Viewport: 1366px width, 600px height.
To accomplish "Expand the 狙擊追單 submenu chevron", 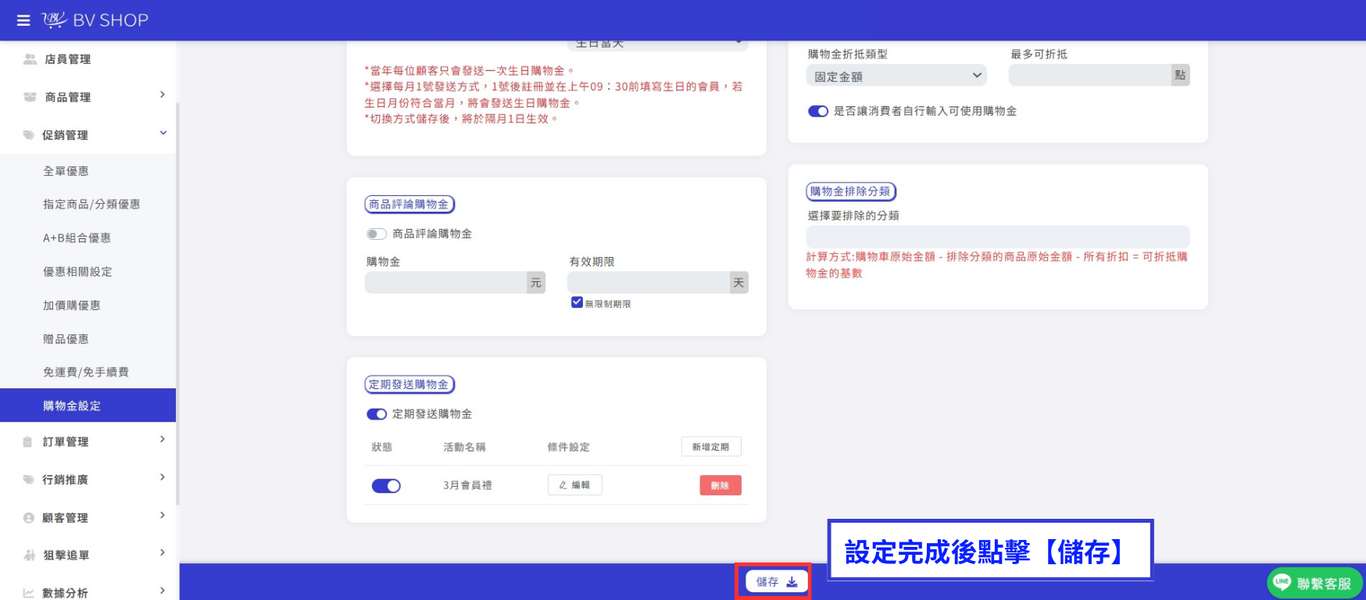I will 162,553.
